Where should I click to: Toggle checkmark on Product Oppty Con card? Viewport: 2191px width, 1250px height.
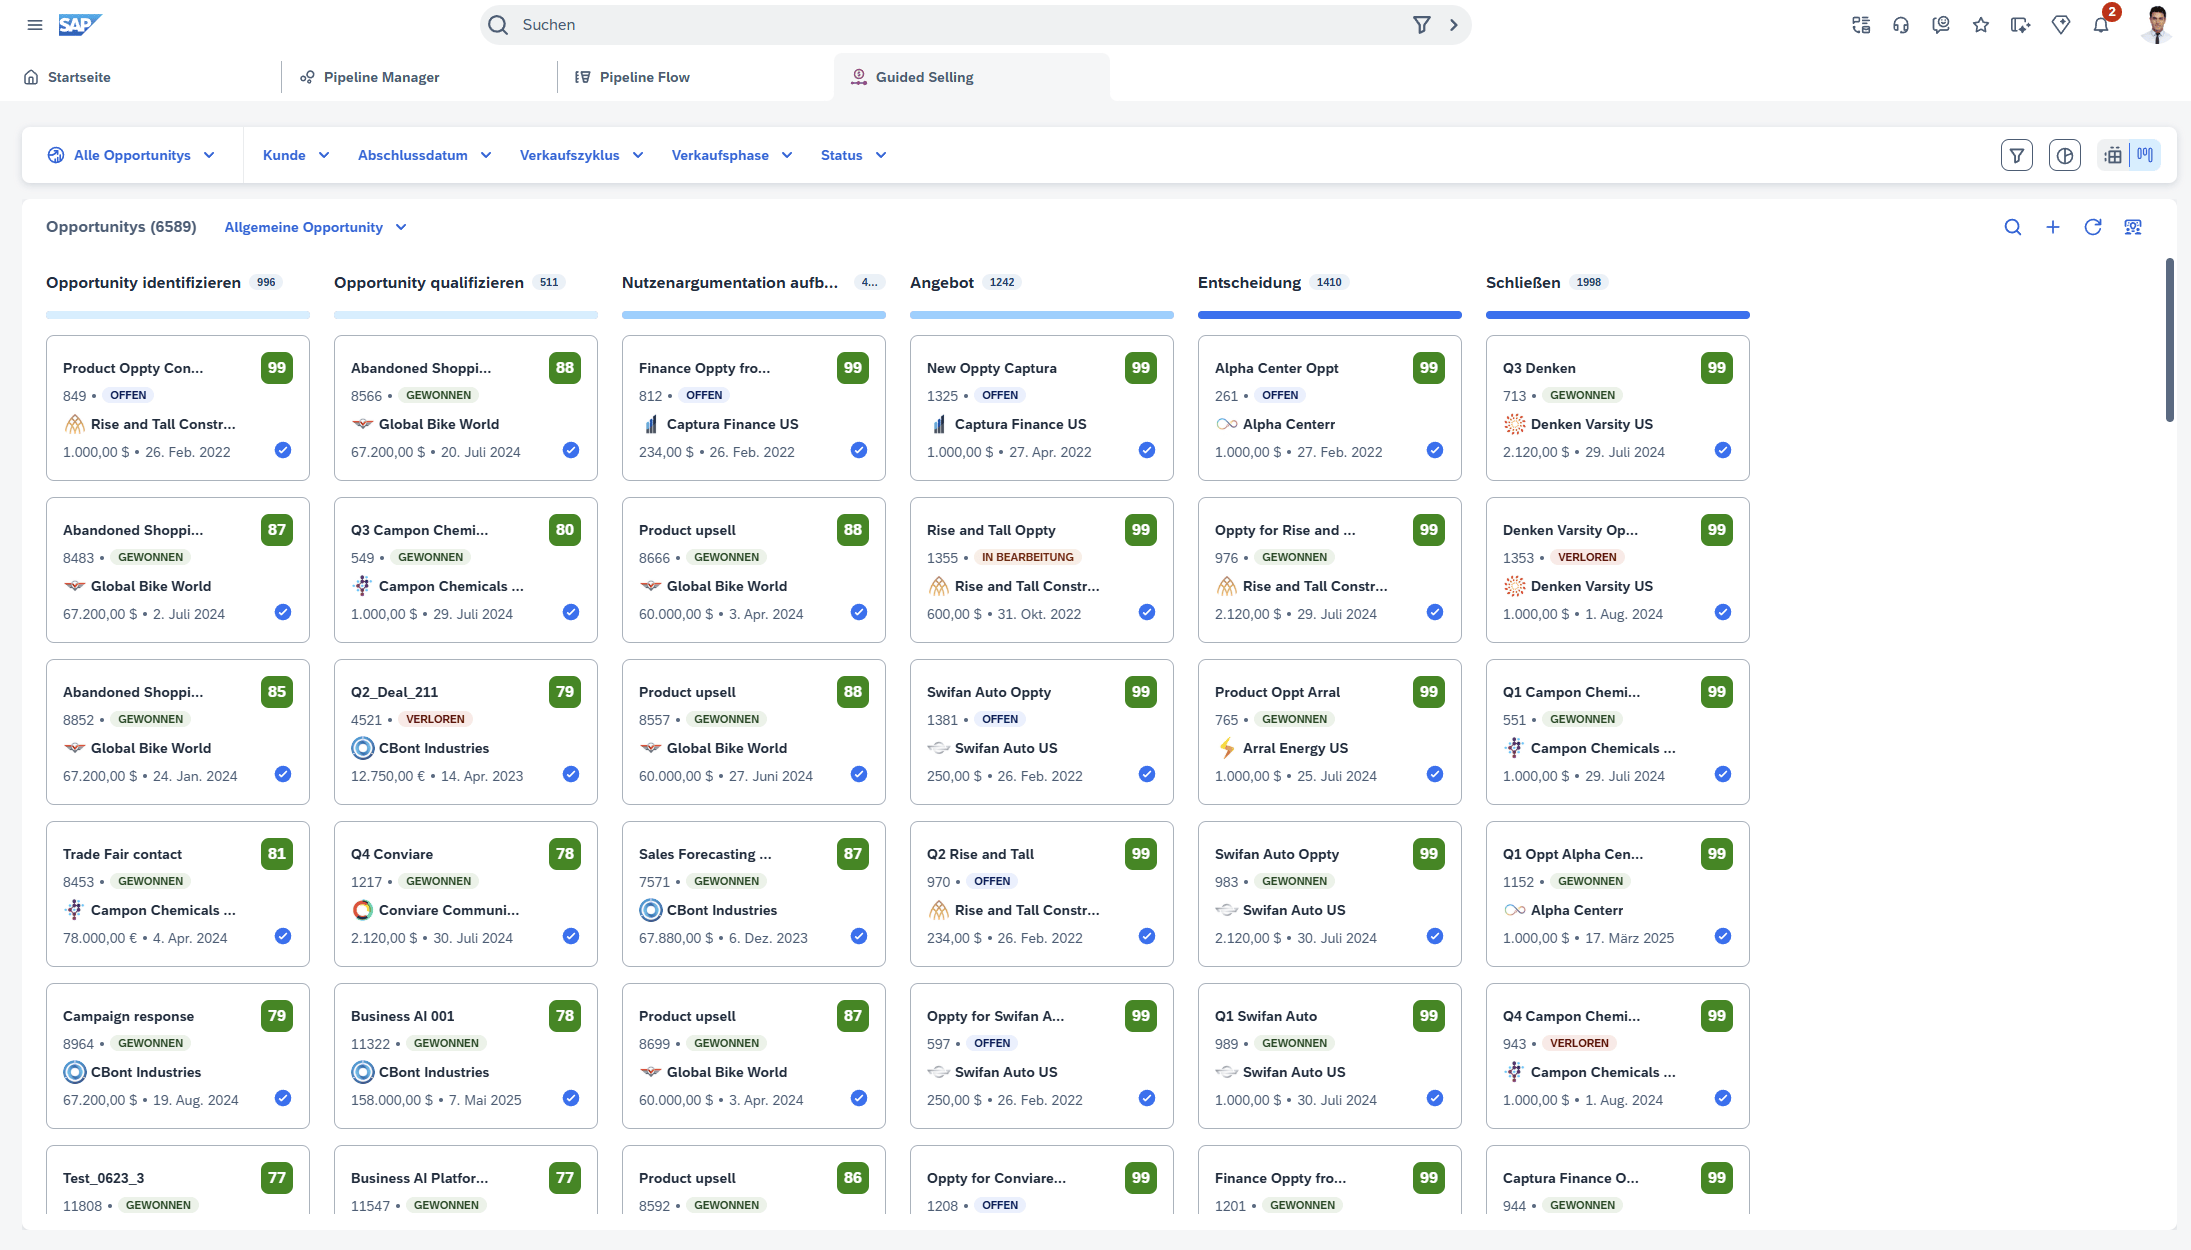tap(283, 450)
